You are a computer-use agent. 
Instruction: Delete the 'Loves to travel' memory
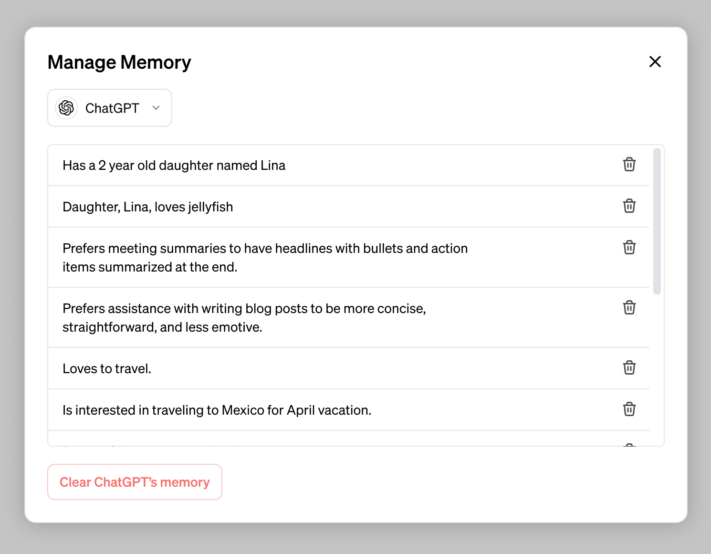(629, 367)
